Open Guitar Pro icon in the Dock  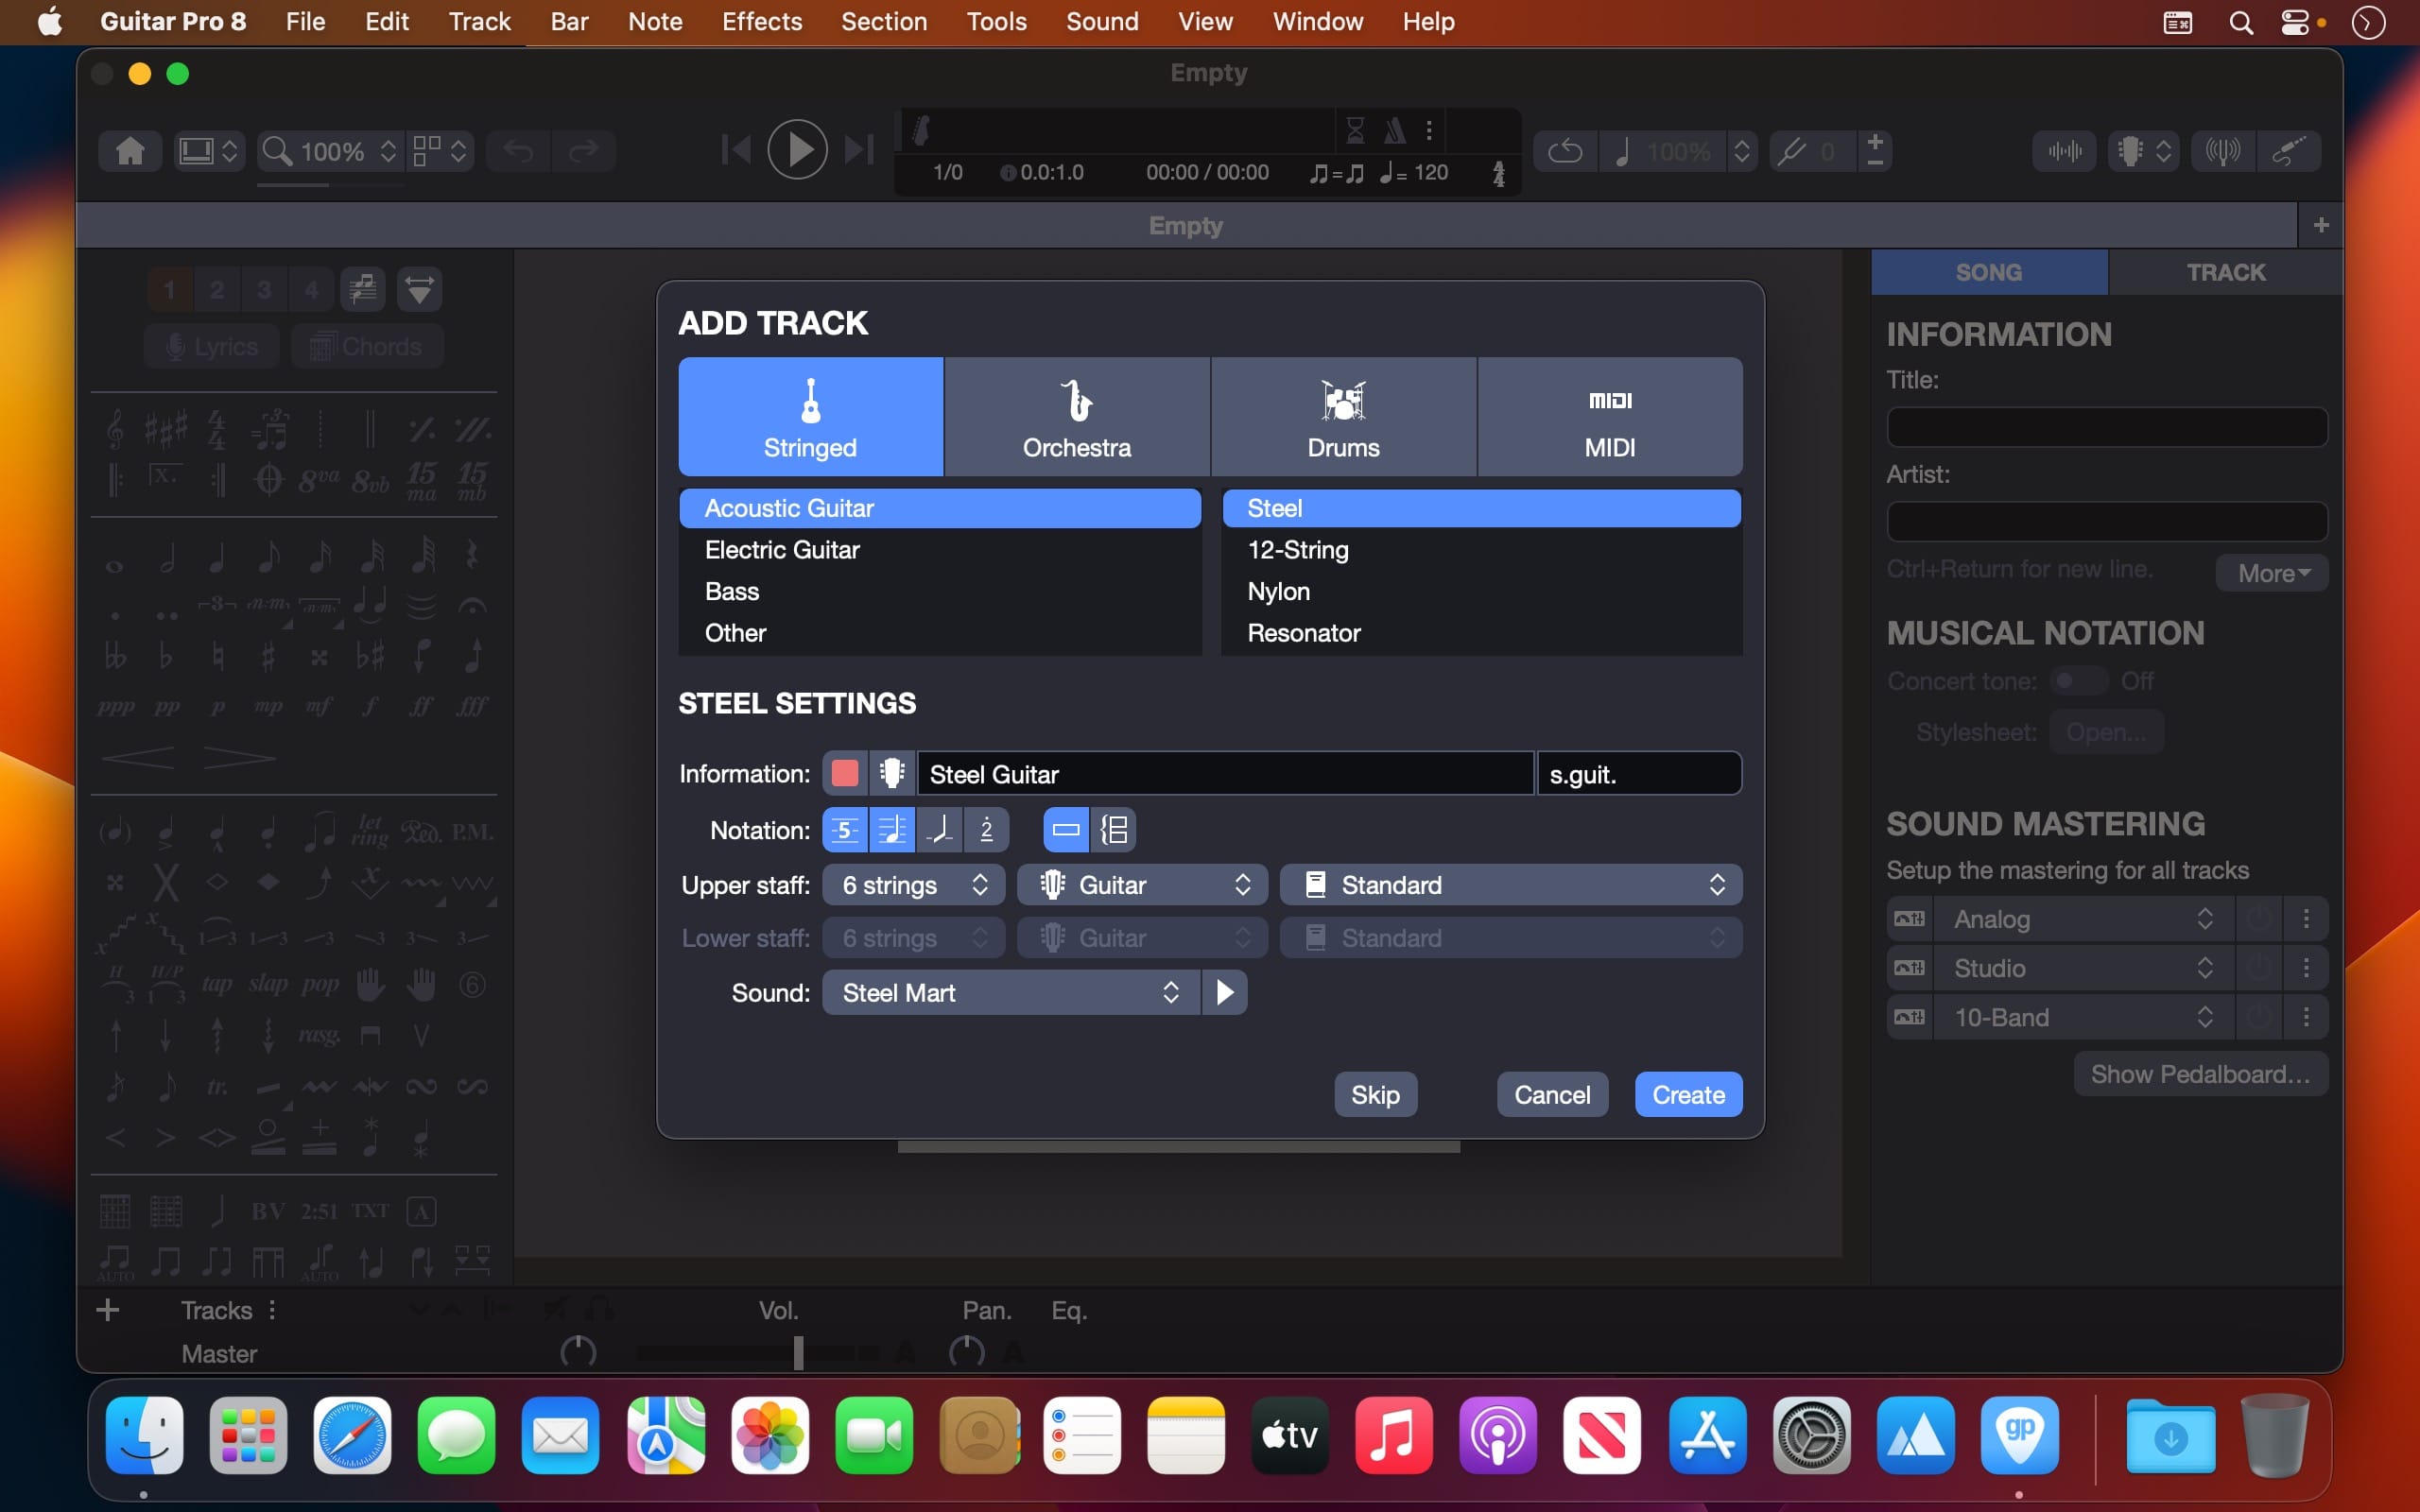point(2019,1435)
